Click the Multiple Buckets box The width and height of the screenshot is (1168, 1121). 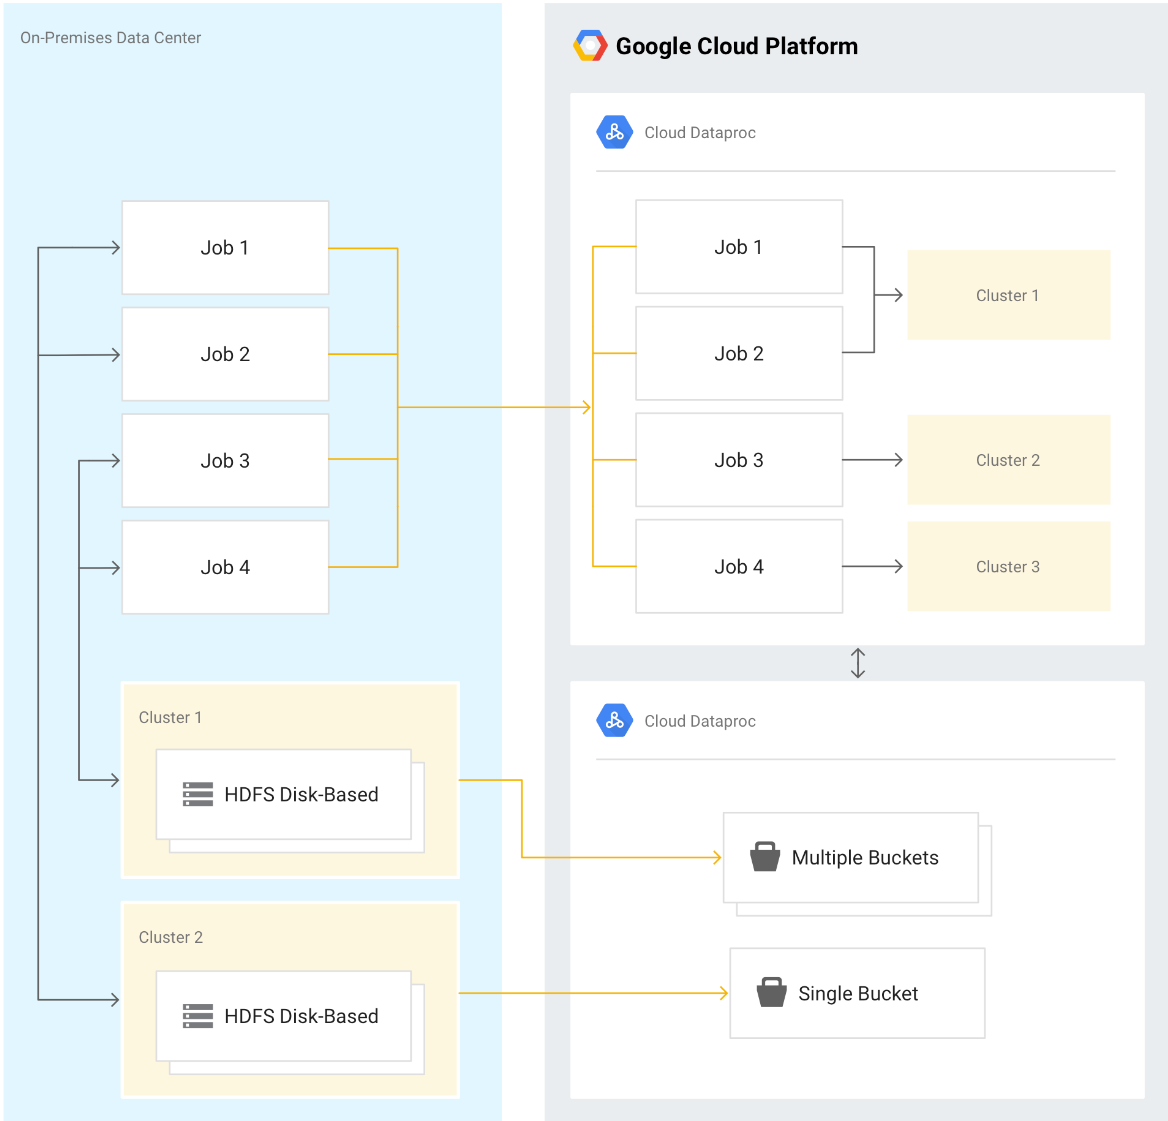(851, 857)
